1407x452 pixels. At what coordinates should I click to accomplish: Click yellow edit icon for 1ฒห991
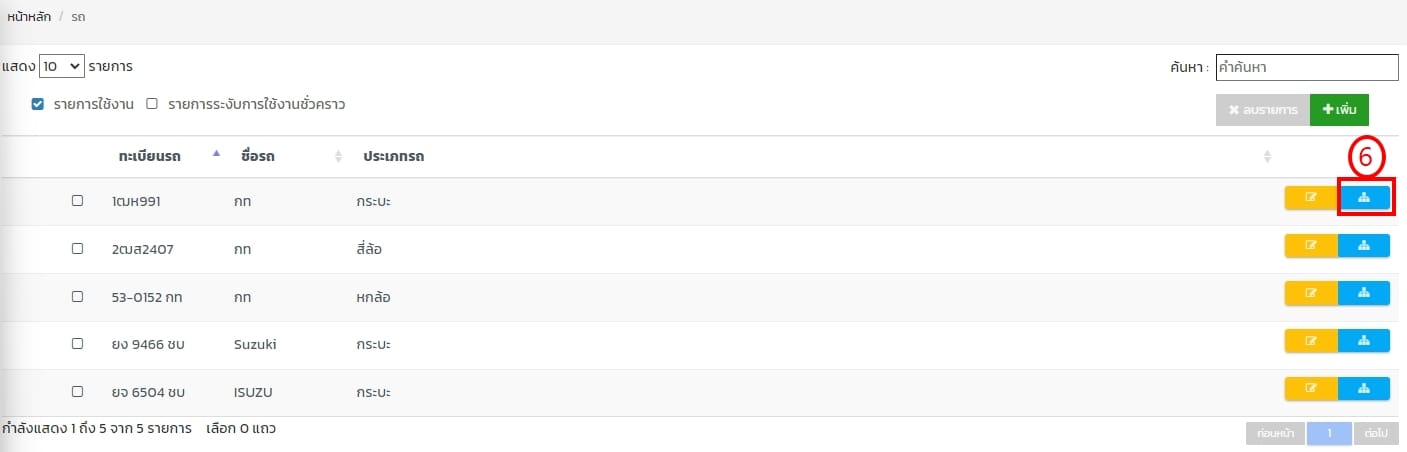tap(1310, 198)
